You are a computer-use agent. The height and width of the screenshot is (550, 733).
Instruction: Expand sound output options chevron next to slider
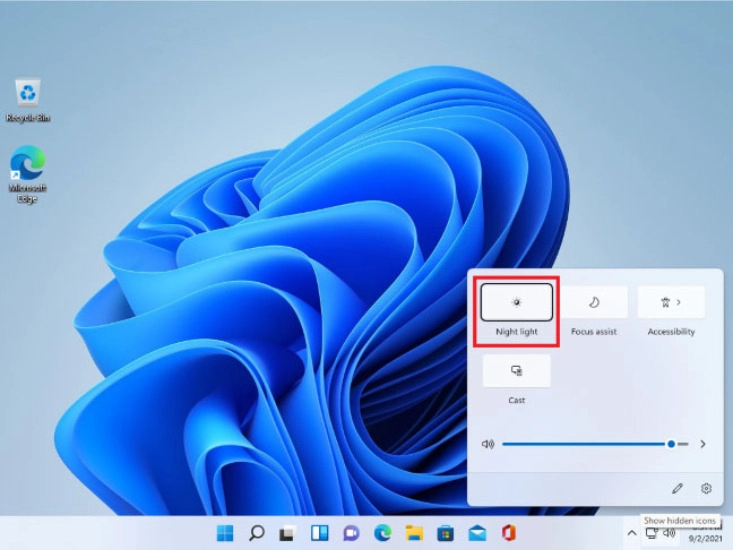coord(703,444)
